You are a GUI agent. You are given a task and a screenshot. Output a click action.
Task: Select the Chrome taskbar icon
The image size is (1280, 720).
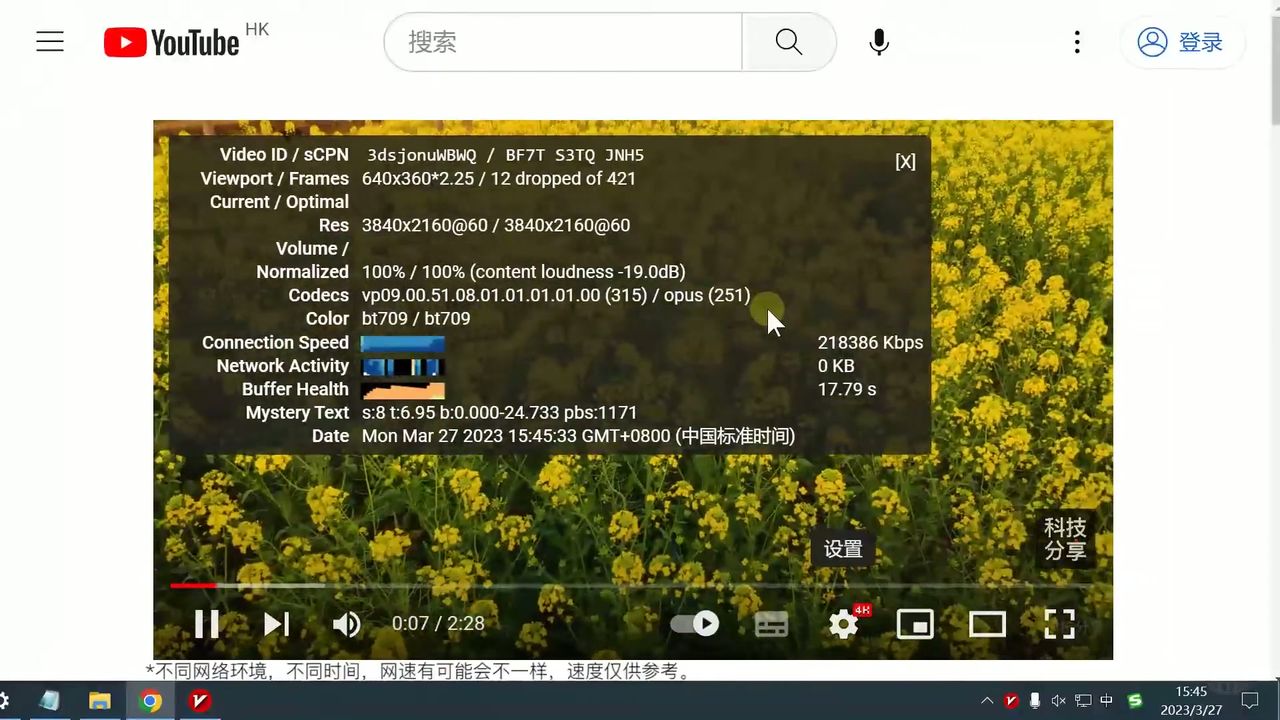(150, 701)
